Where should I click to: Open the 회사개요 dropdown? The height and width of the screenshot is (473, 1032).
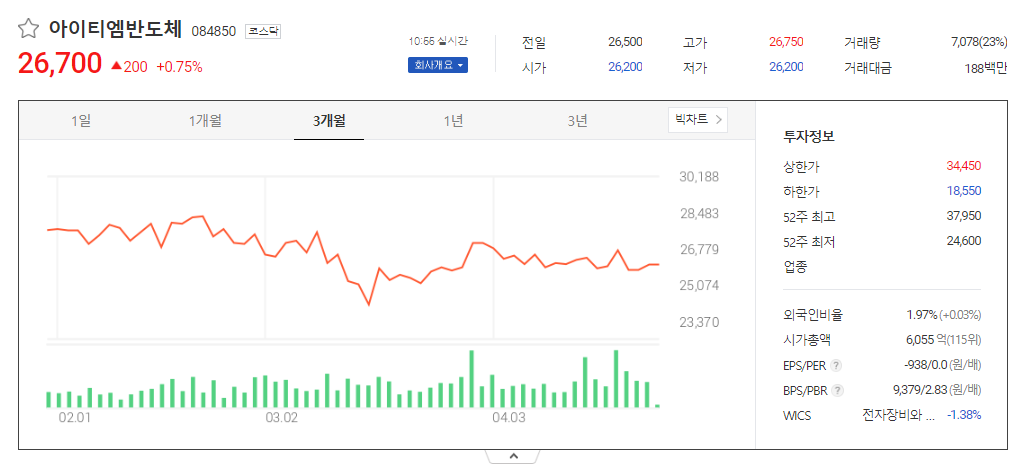click(x=438, y=66)
